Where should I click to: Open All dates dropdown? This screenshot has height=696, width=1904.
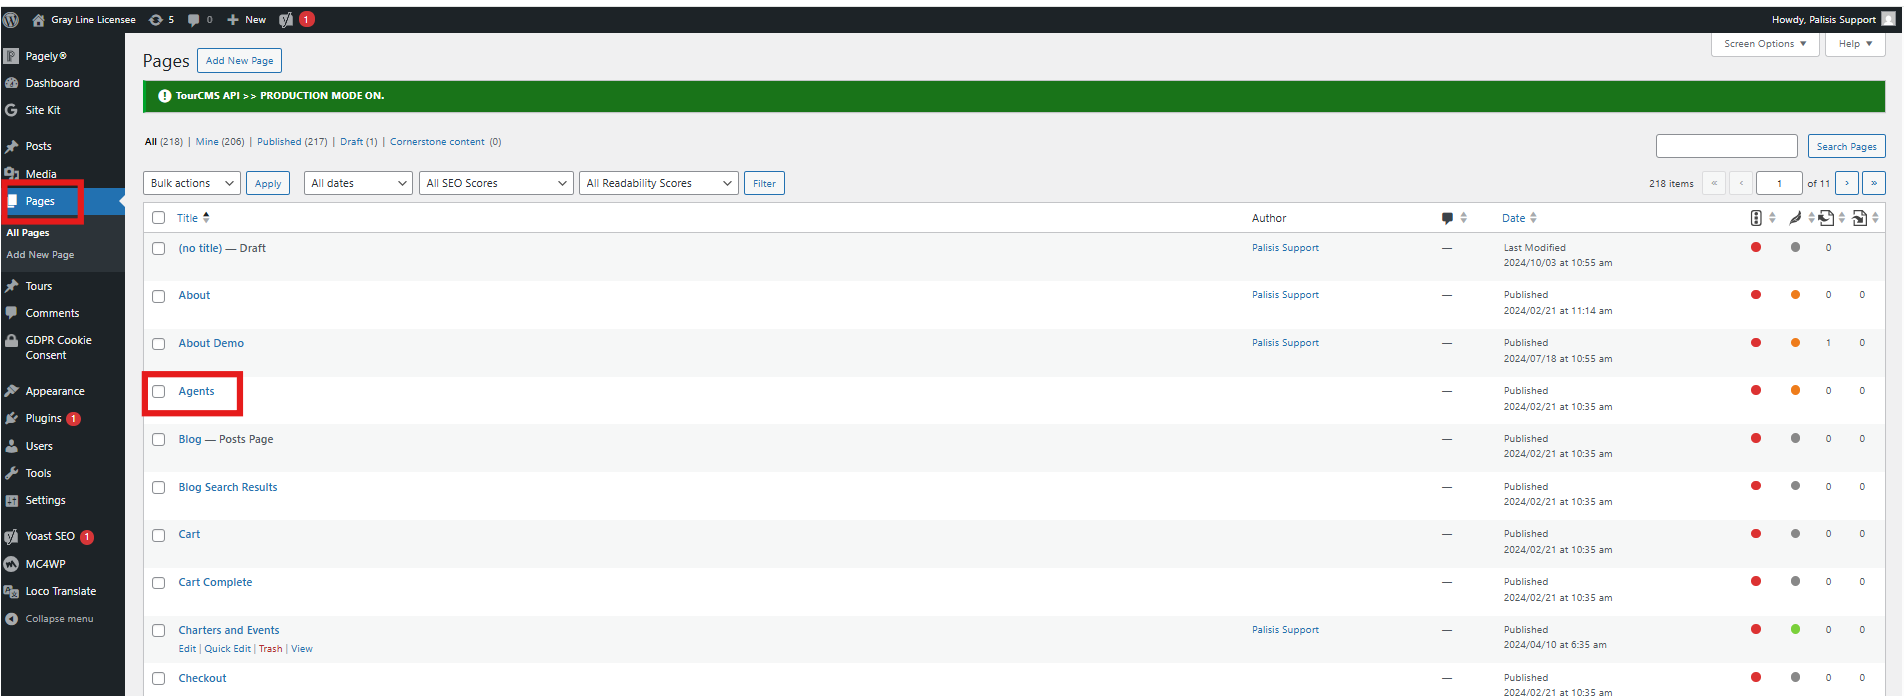[x=358, y=183]
